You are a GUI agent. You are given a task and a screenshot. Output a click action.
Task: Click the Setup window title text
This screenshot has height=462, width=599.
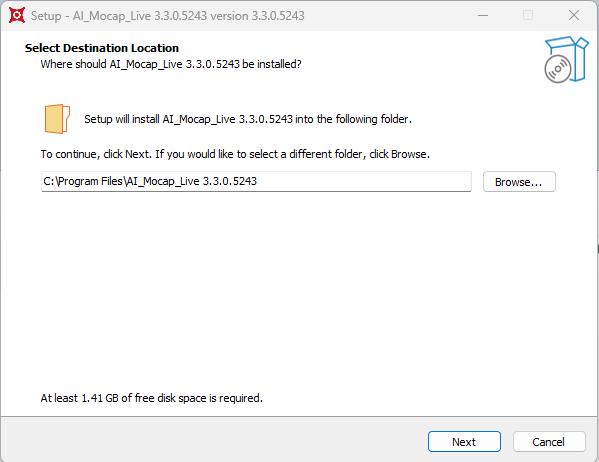pos(167,16)
